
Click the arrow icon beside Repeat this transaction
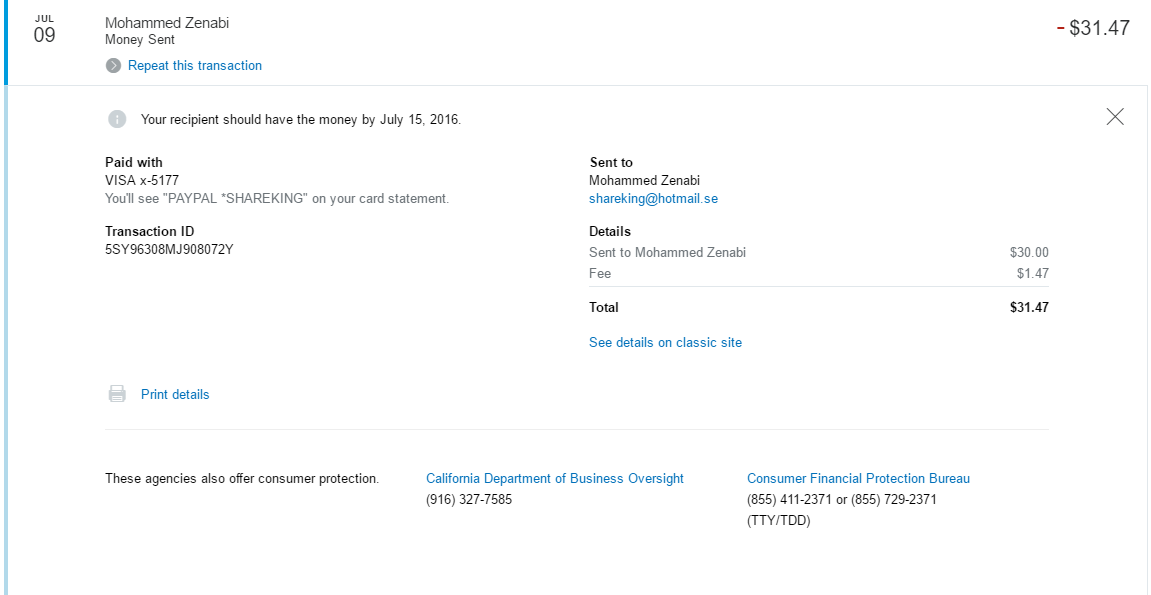coord(114,66)
